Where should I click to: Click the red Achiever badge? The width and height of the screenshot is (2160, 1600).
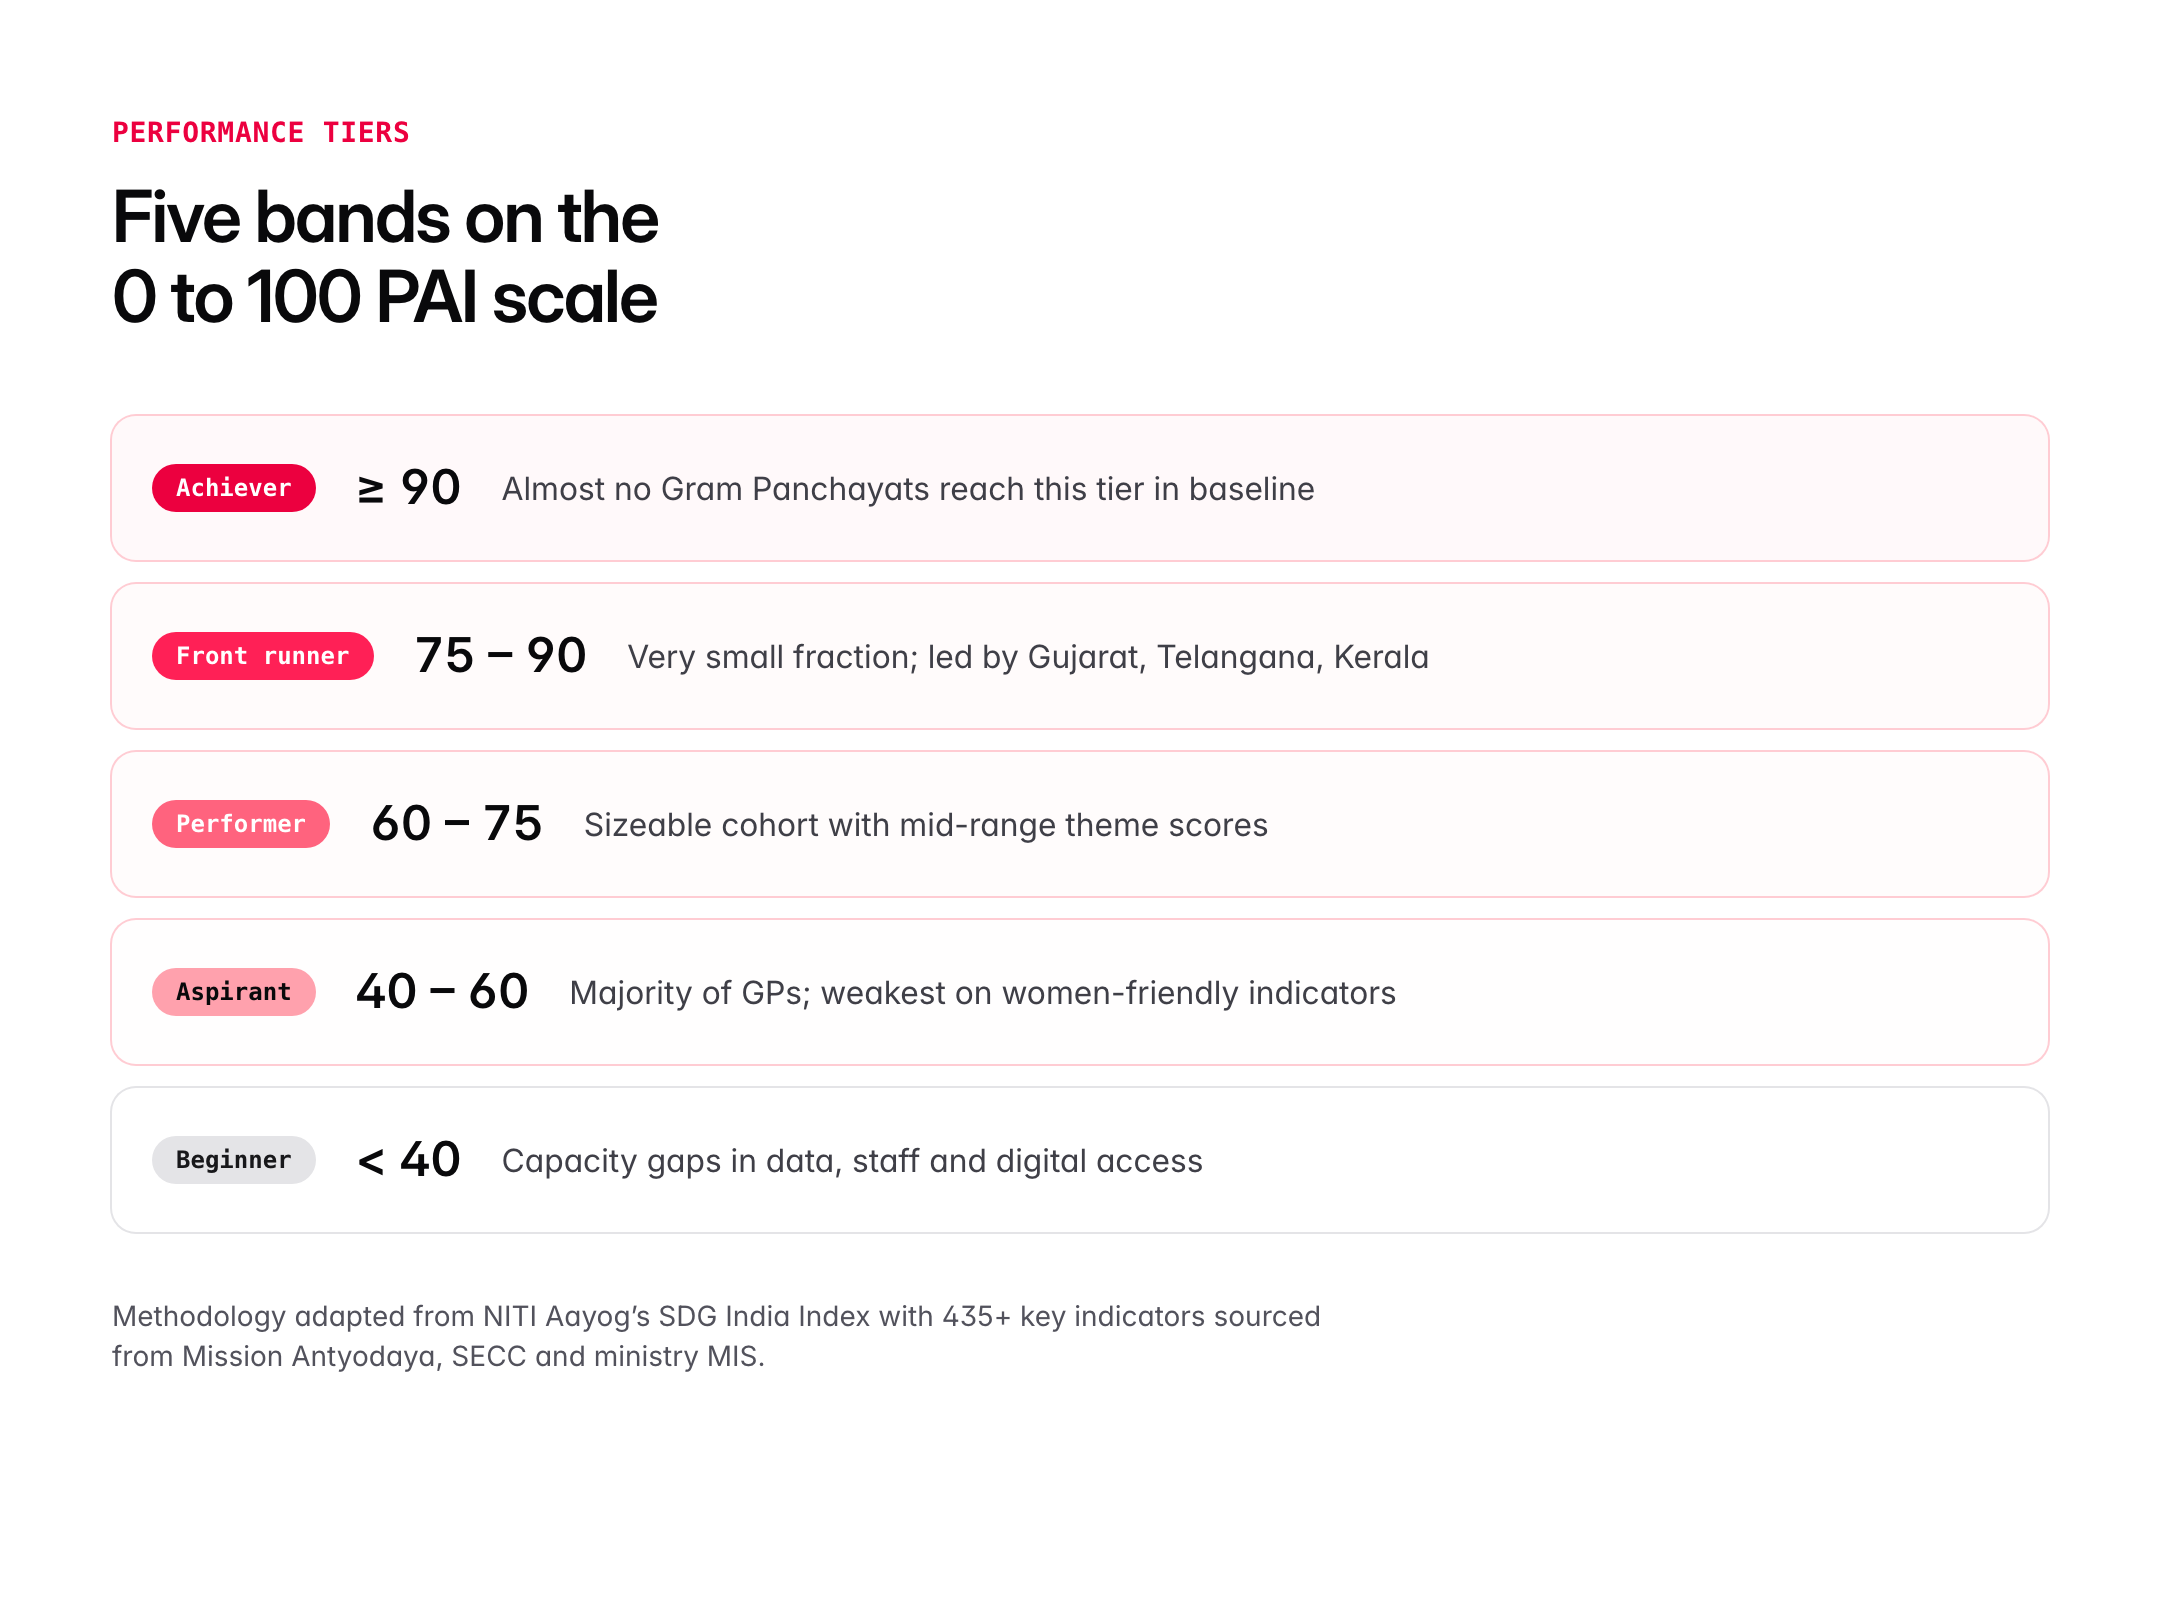pos(233,488)
